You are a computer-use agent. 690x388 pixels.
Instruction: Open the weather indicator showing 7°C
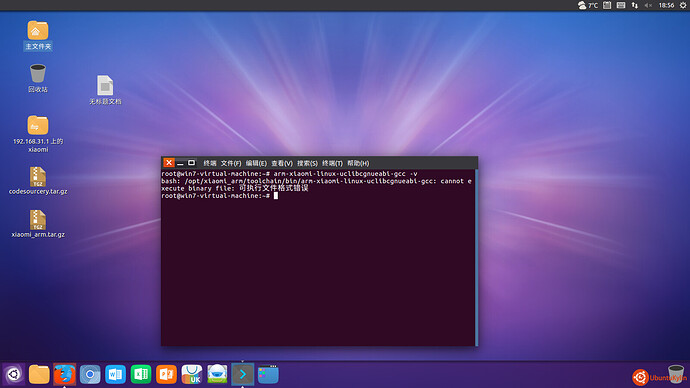click(588, 5)
